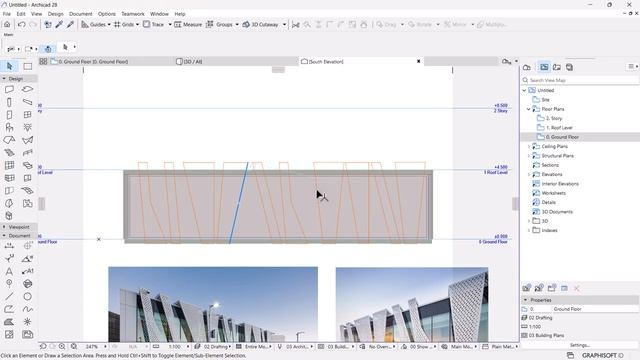Expand the Ceiling Plans tree node
Image resolution: width=640 pixels, height=360 pixels.
pos(529,146)
